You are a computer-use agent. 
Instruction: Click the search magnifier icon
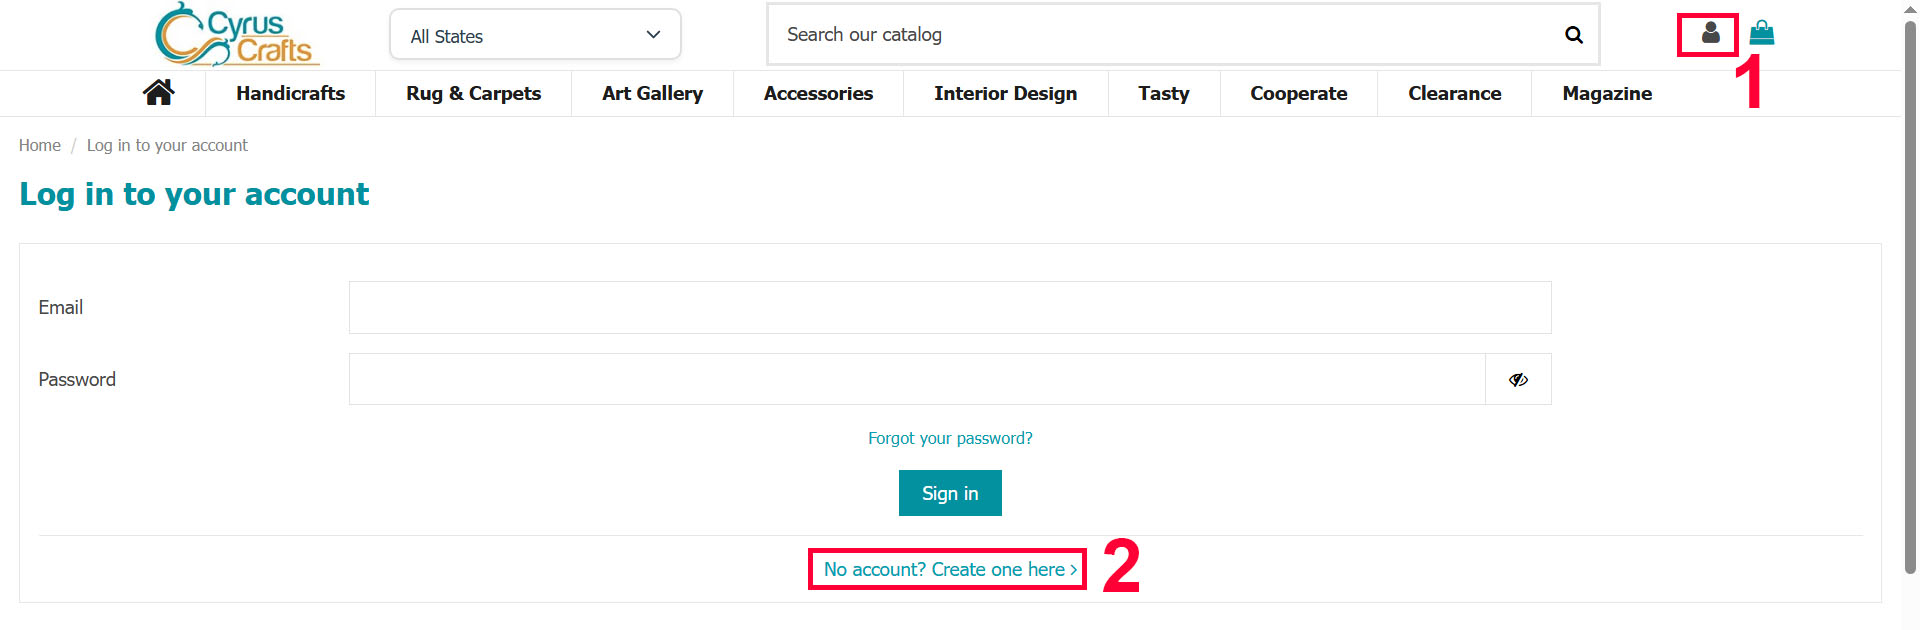[1573, 35]
